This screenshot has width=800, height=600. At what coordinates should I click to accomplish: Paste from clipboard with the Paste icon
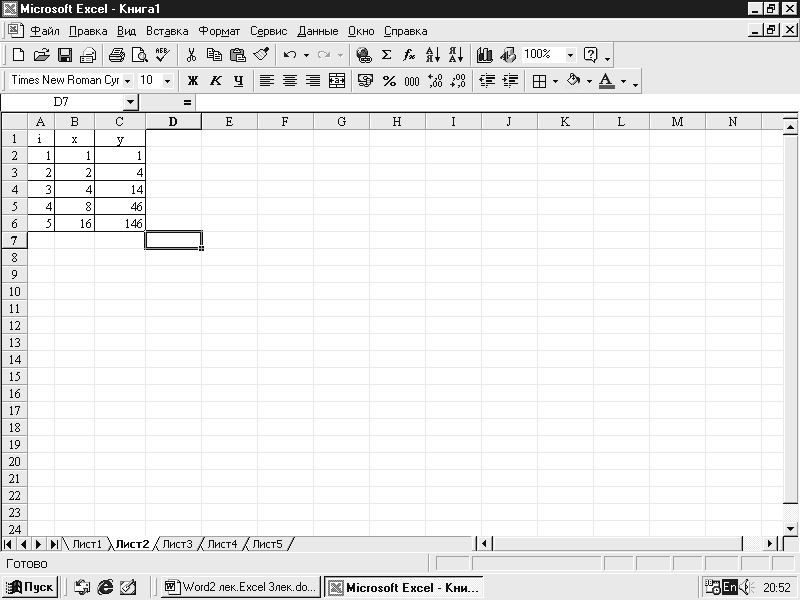coord(238,55)
